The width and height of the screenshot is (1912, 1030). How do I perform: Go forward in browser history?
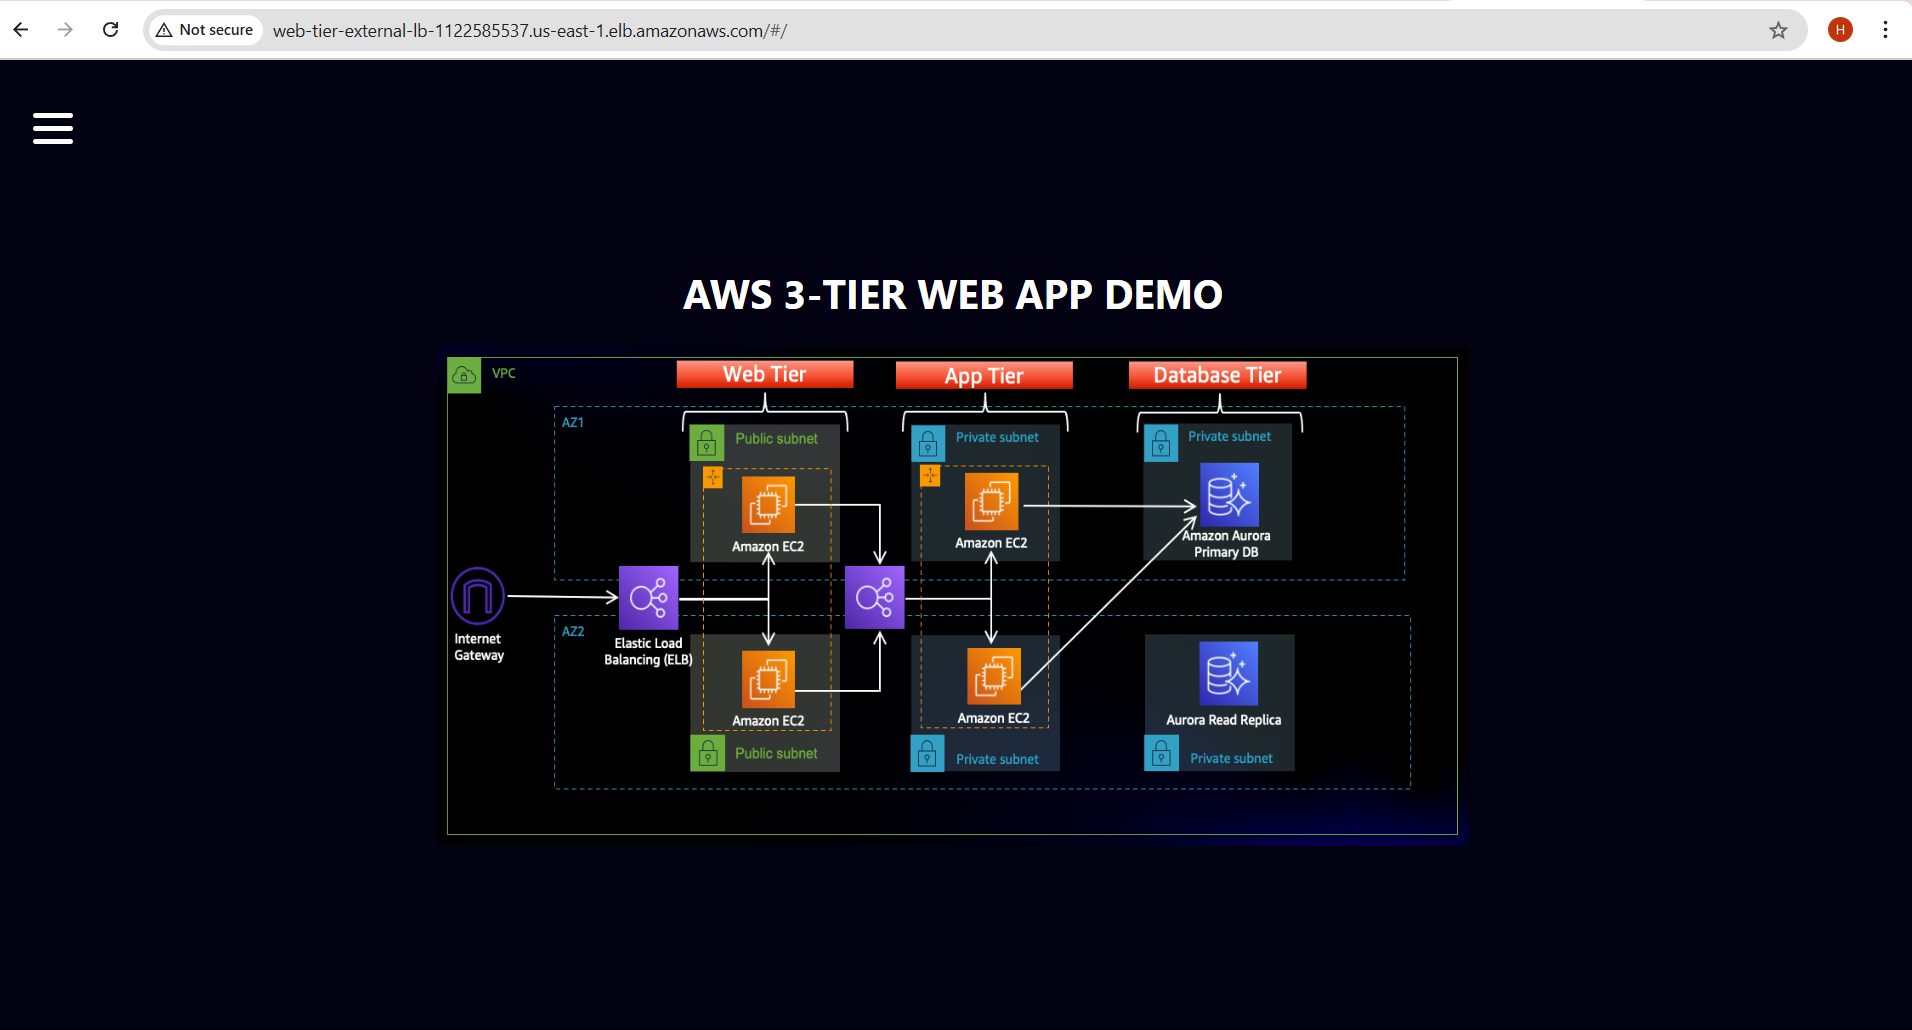pyautogui.click(x=65, y=30)
